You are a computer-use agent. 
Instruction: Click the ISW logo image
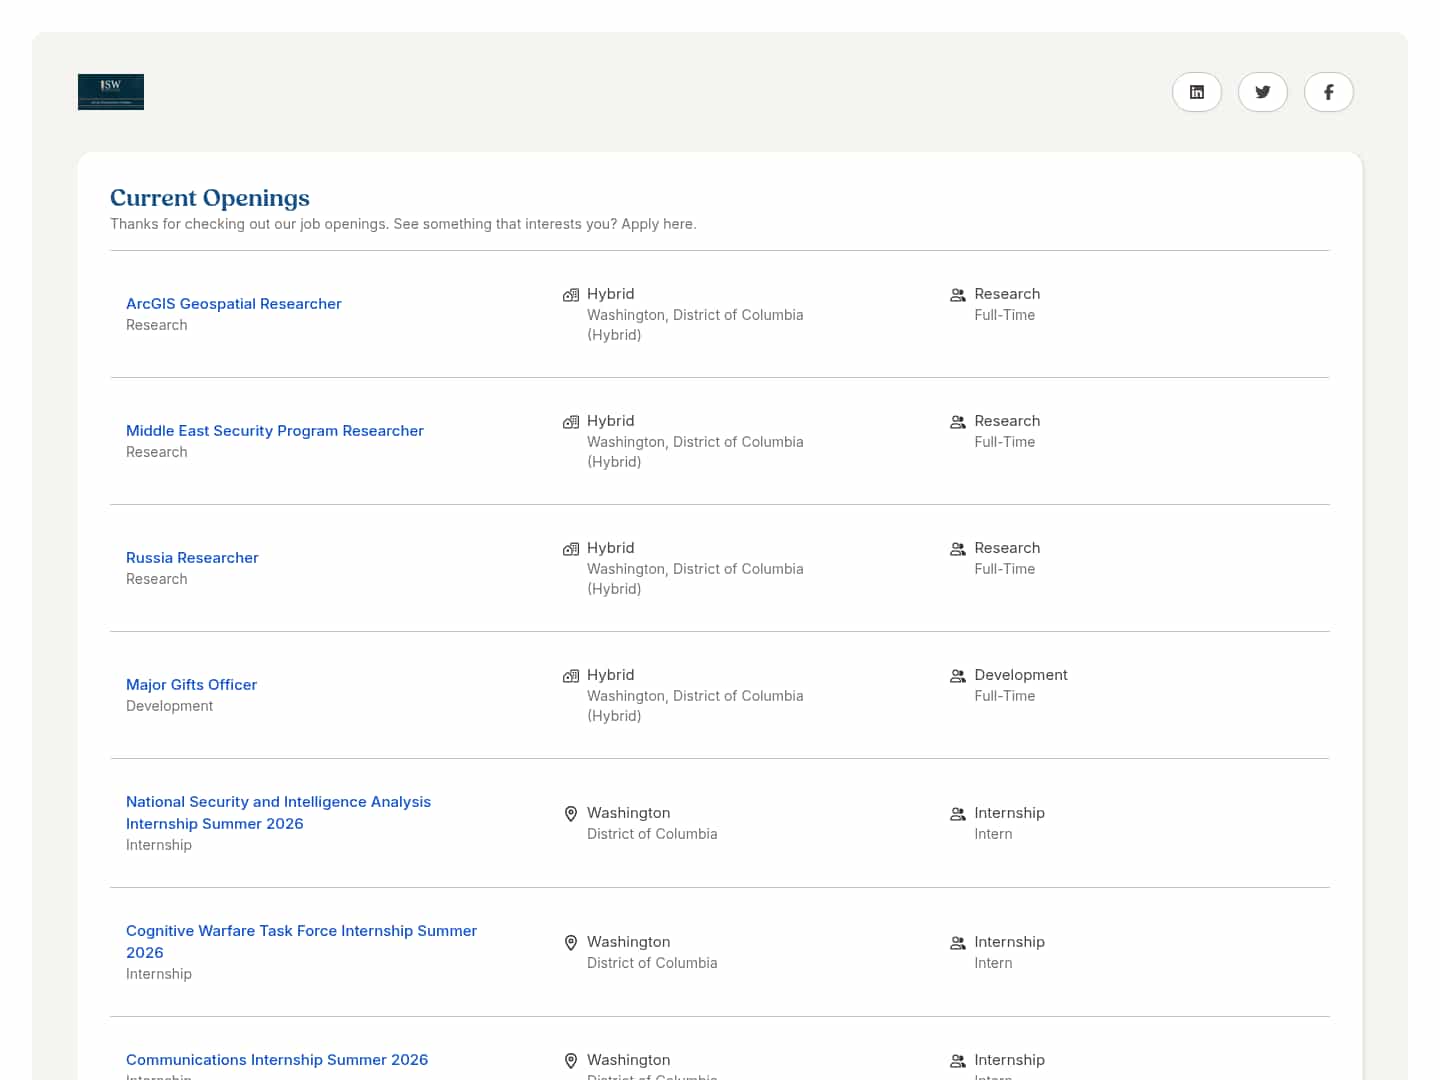pos(111,92)
